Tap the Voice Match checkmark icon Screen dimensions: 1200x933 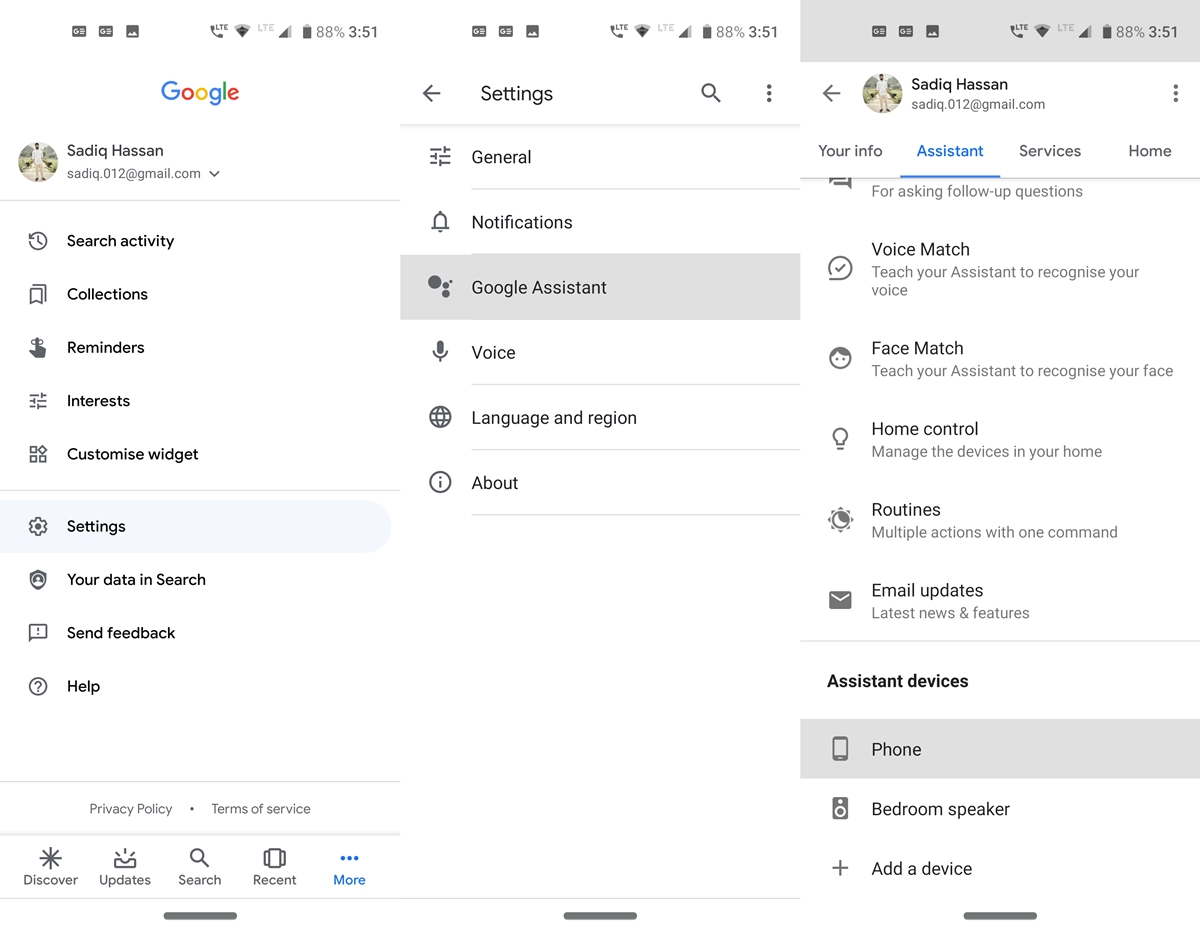[840, 268]
